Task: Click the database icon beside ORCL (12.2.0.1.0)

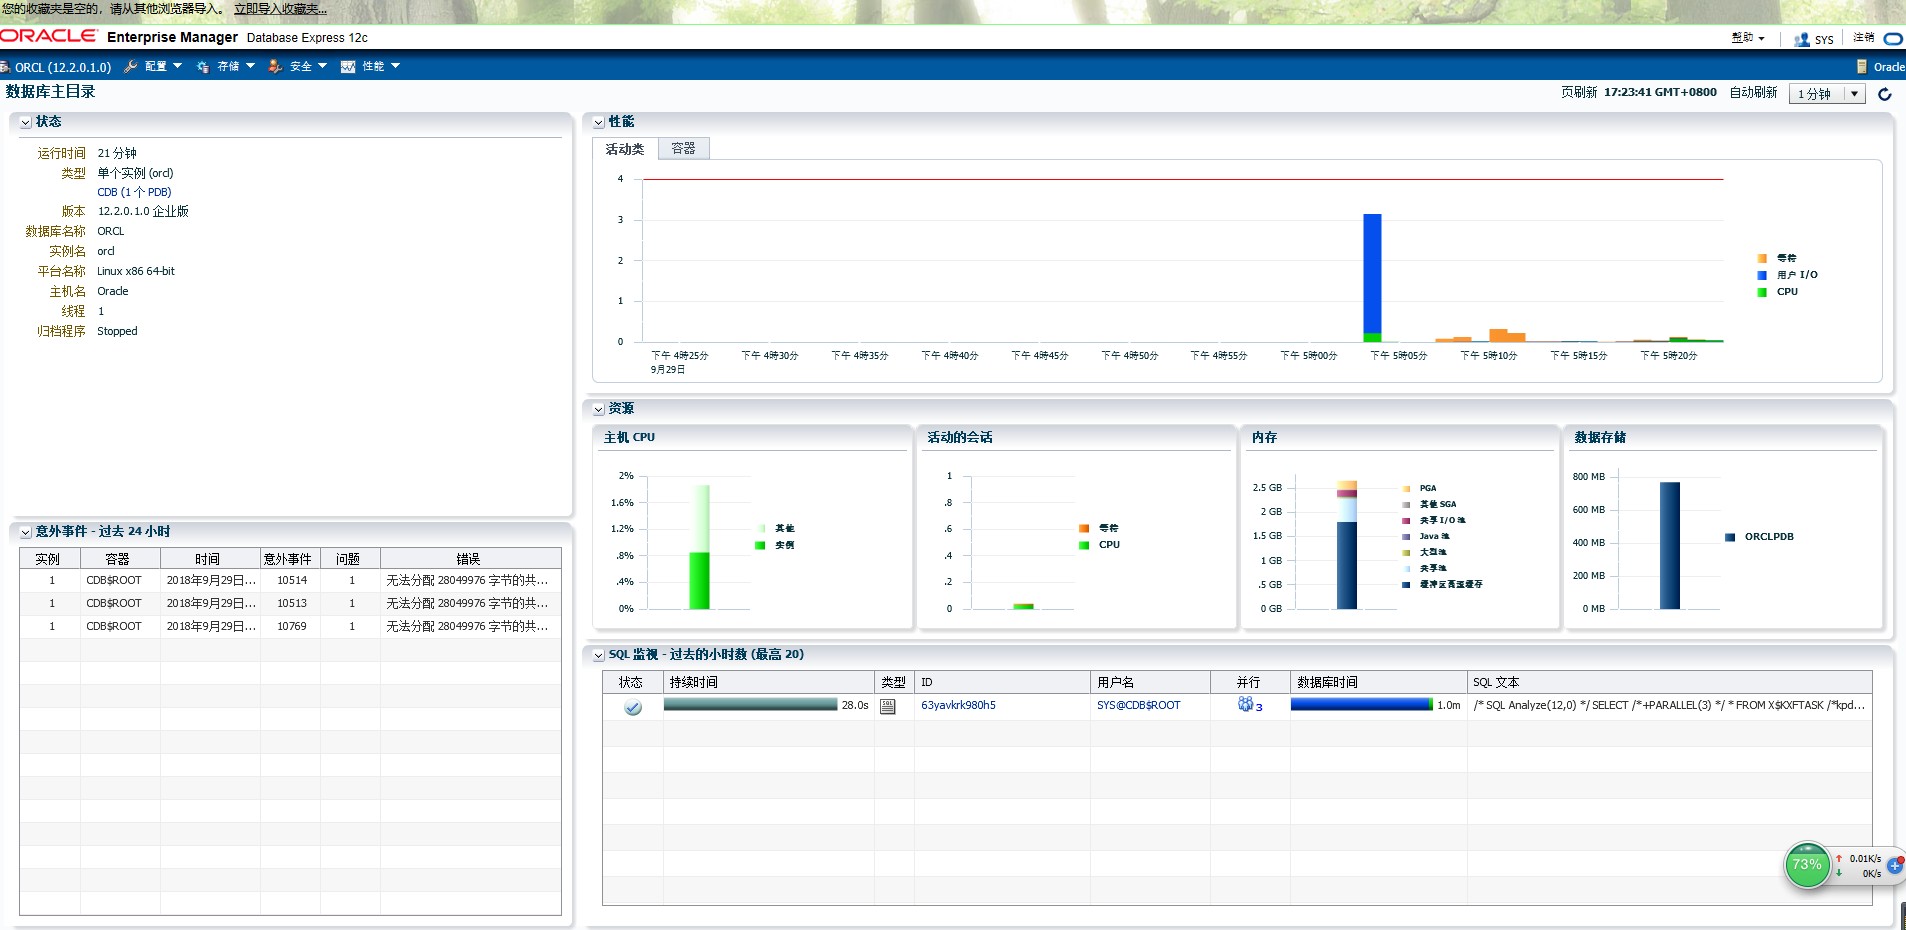Action: (x=5, y=67)
